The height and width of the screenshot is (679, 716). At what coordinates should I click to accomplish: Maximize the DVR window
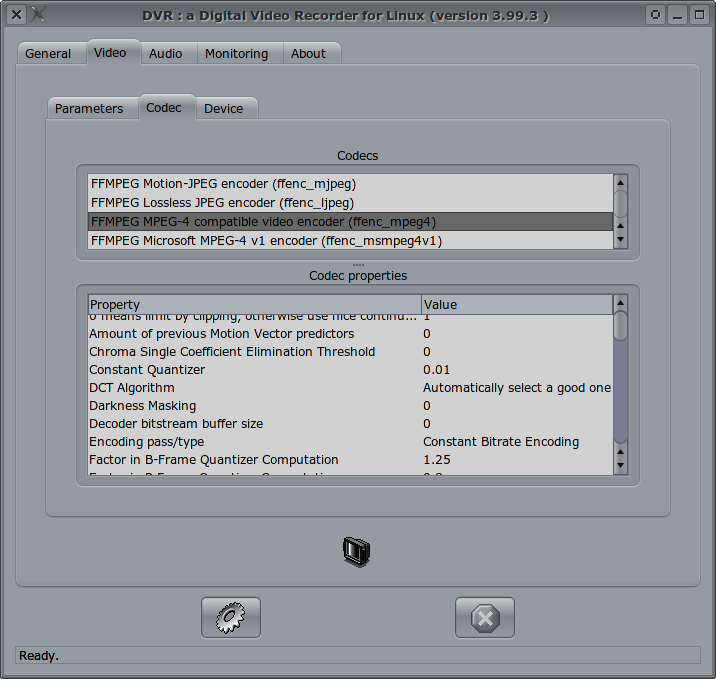[x=700, y=15]
